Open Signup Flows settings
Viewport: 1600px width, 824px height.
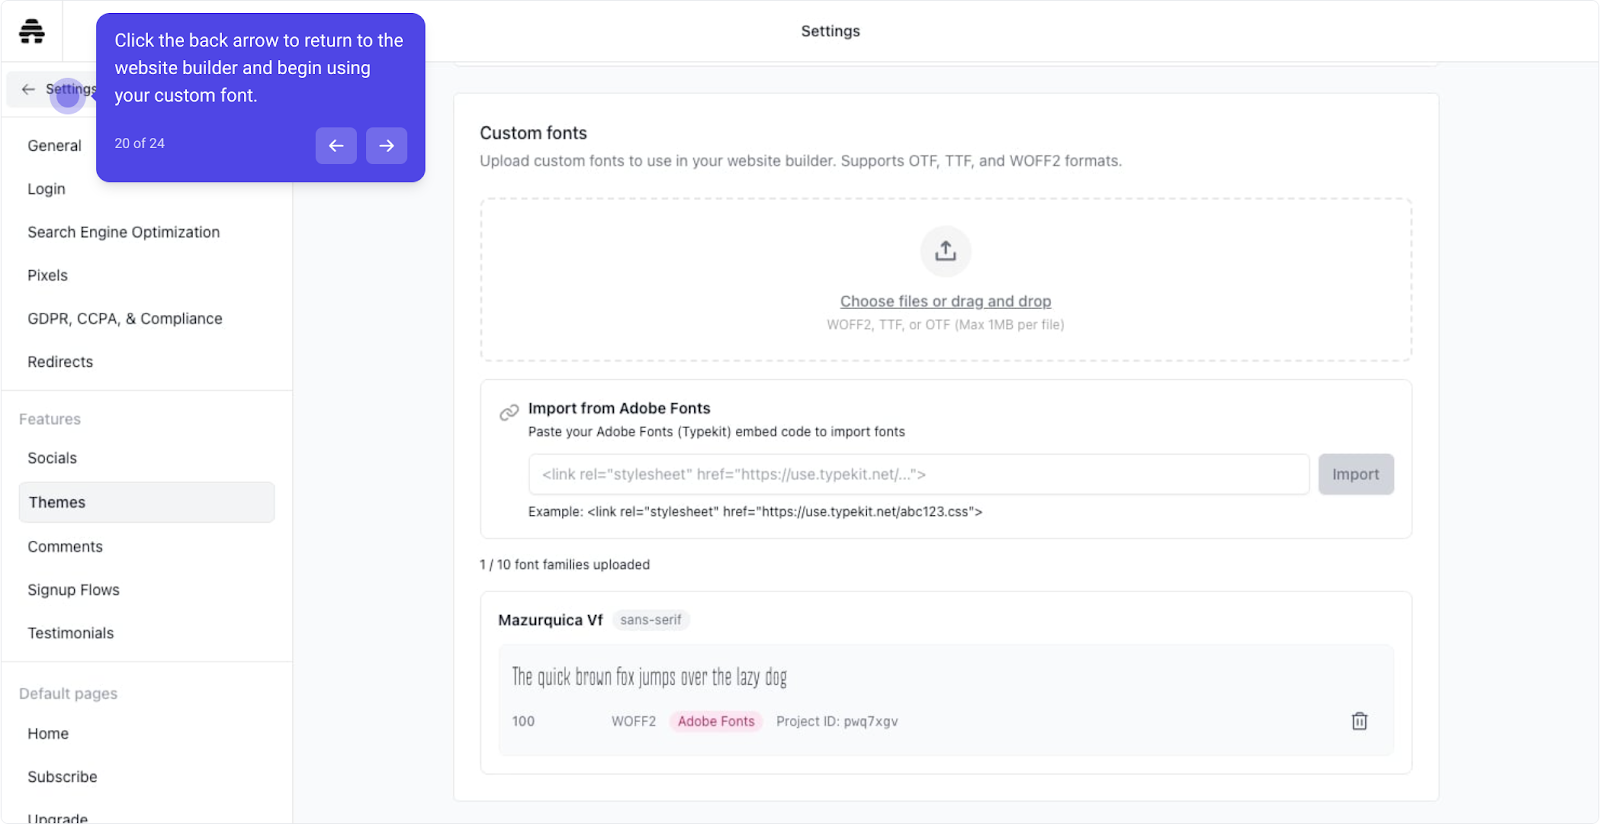73,590
